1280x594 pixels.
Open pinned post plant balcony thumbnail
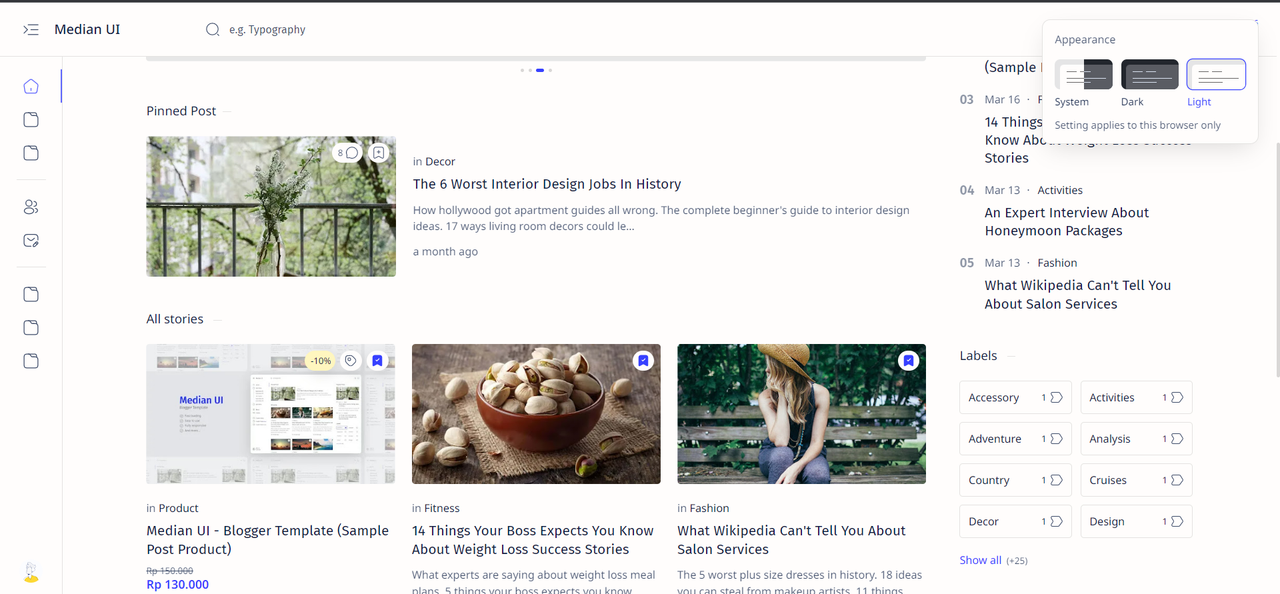pos(271,206)
